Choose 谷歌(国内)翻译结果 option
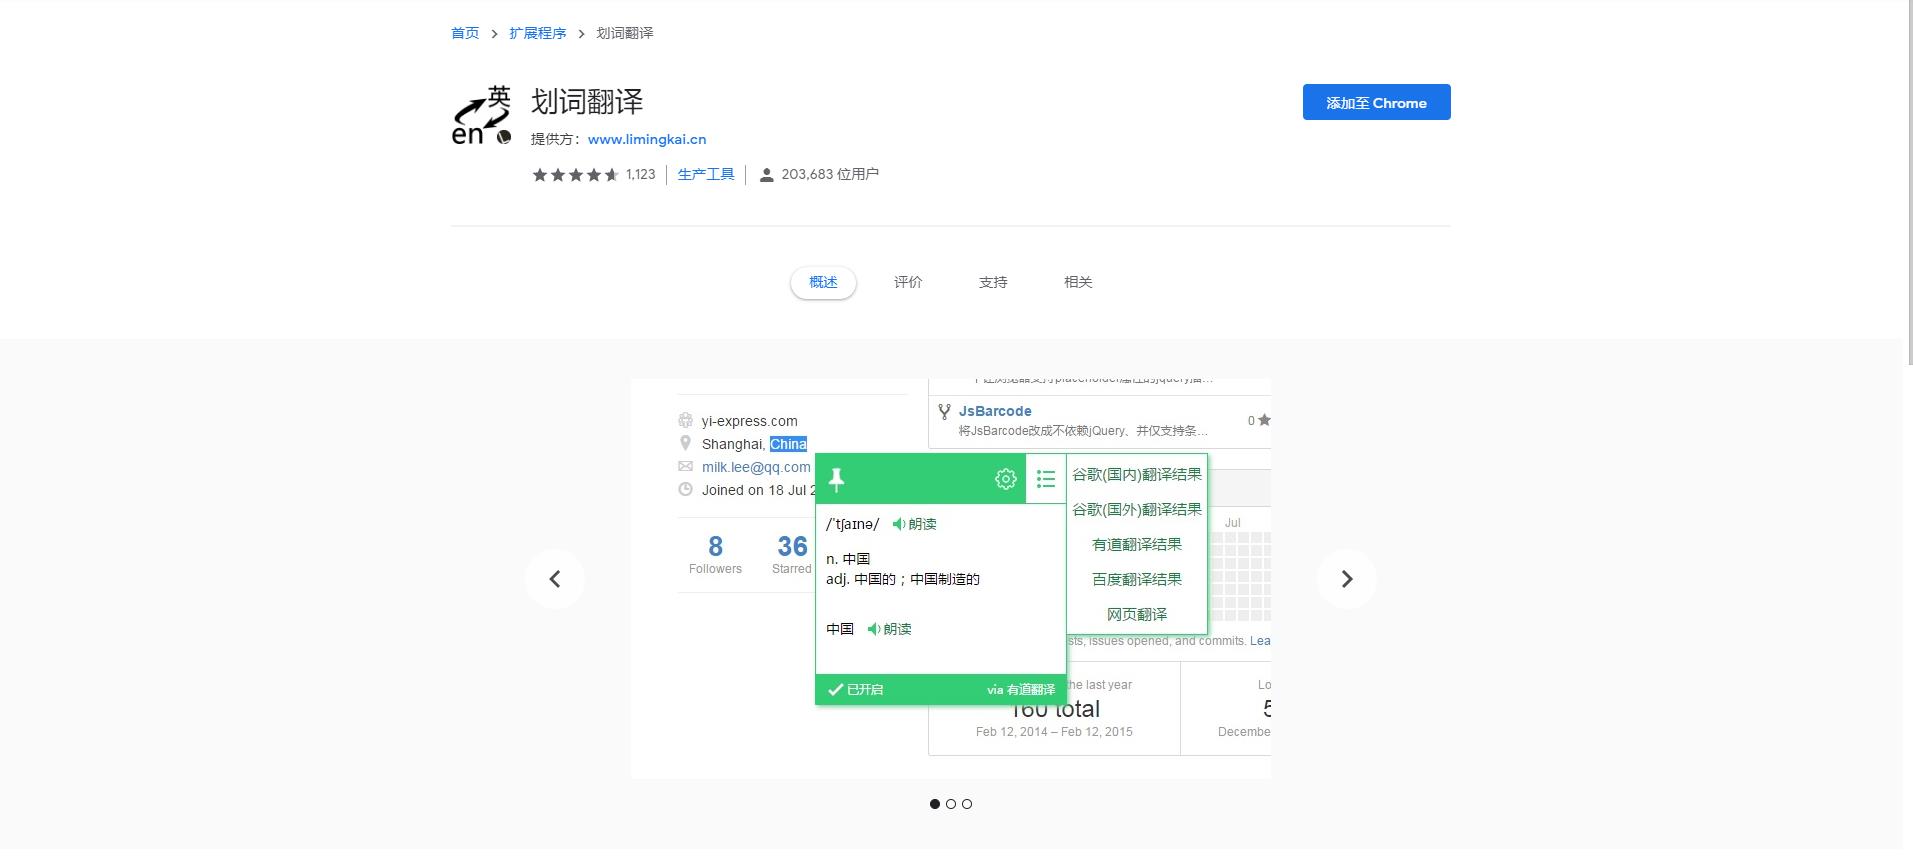Viewport: 1913px width, 865px height. [1137, 474]
